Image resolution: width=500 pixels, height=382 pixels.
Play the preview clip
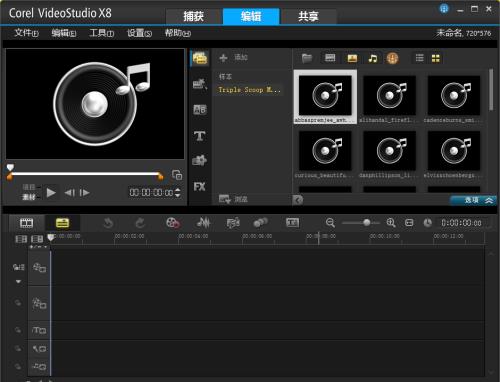click(x=51, y=193)
